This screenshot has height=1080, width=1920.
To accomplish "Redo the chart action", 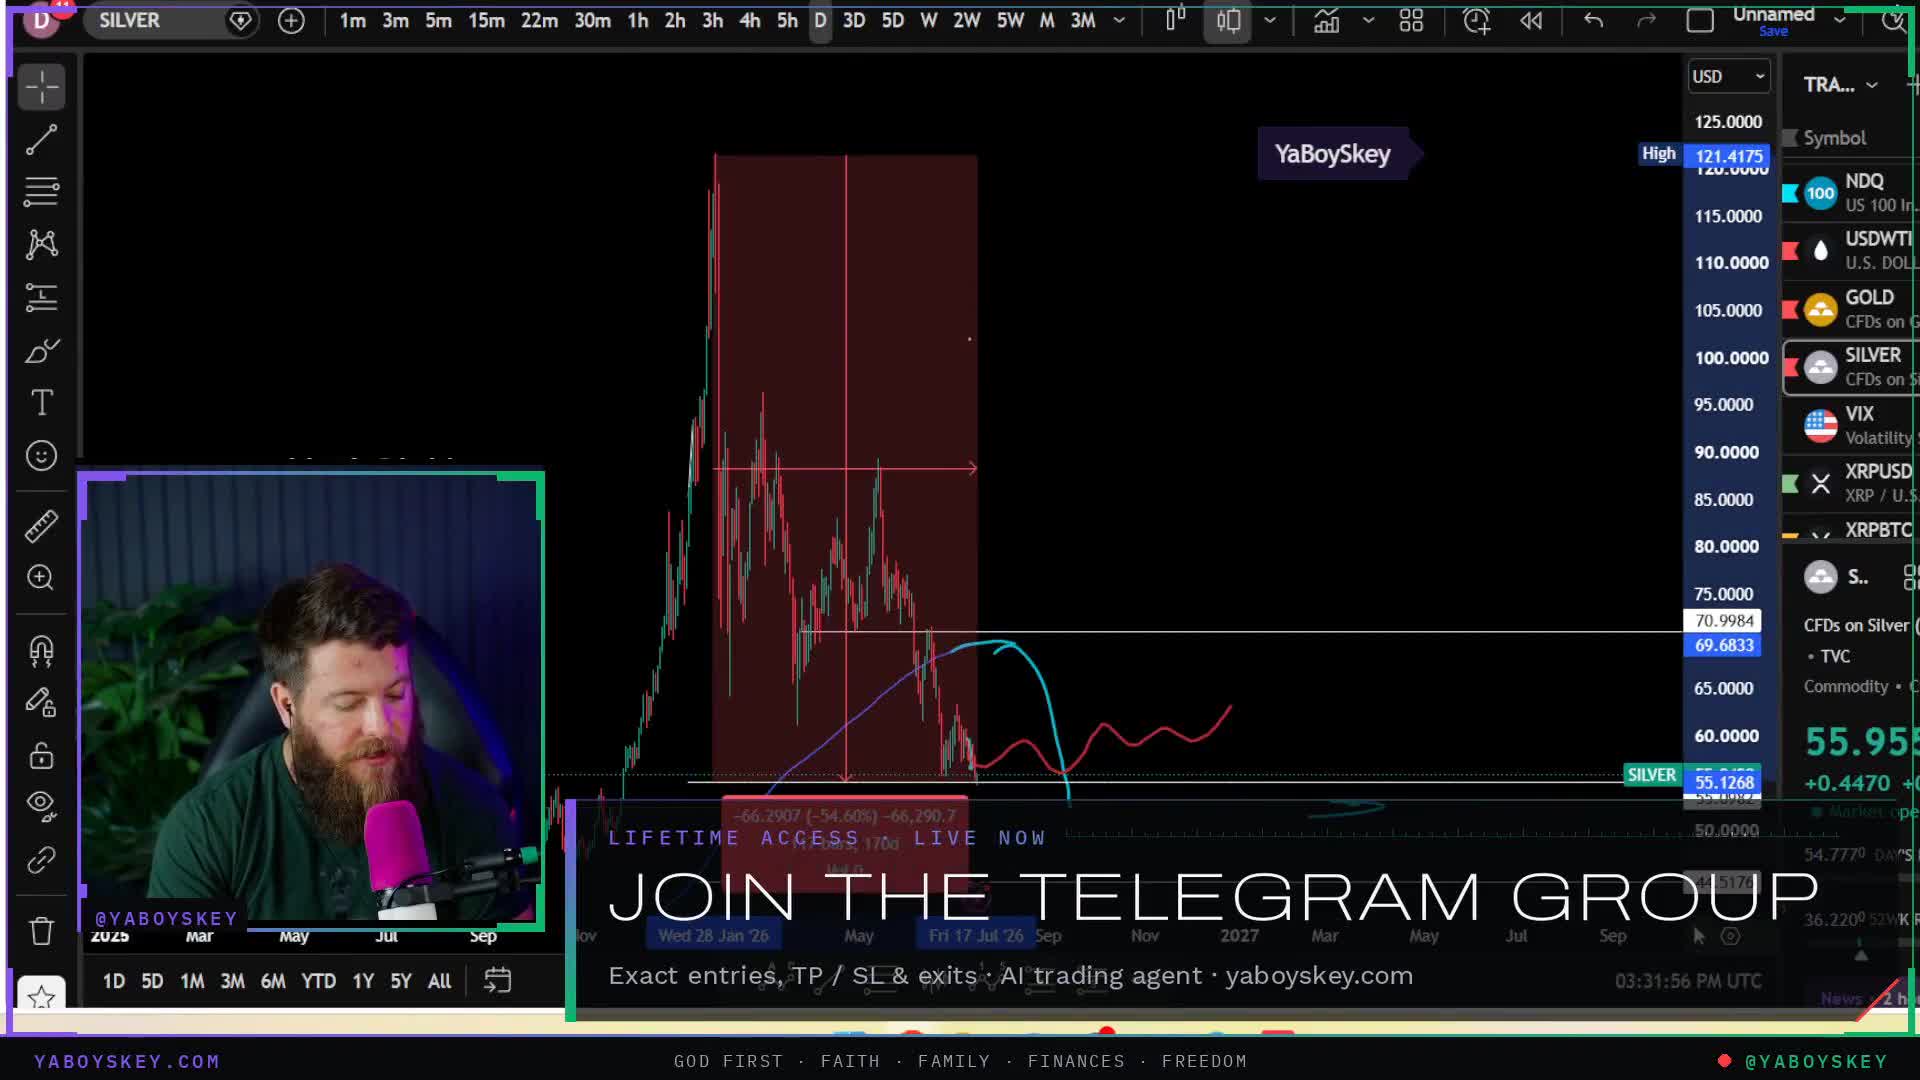I will [x=1646, y=20].
